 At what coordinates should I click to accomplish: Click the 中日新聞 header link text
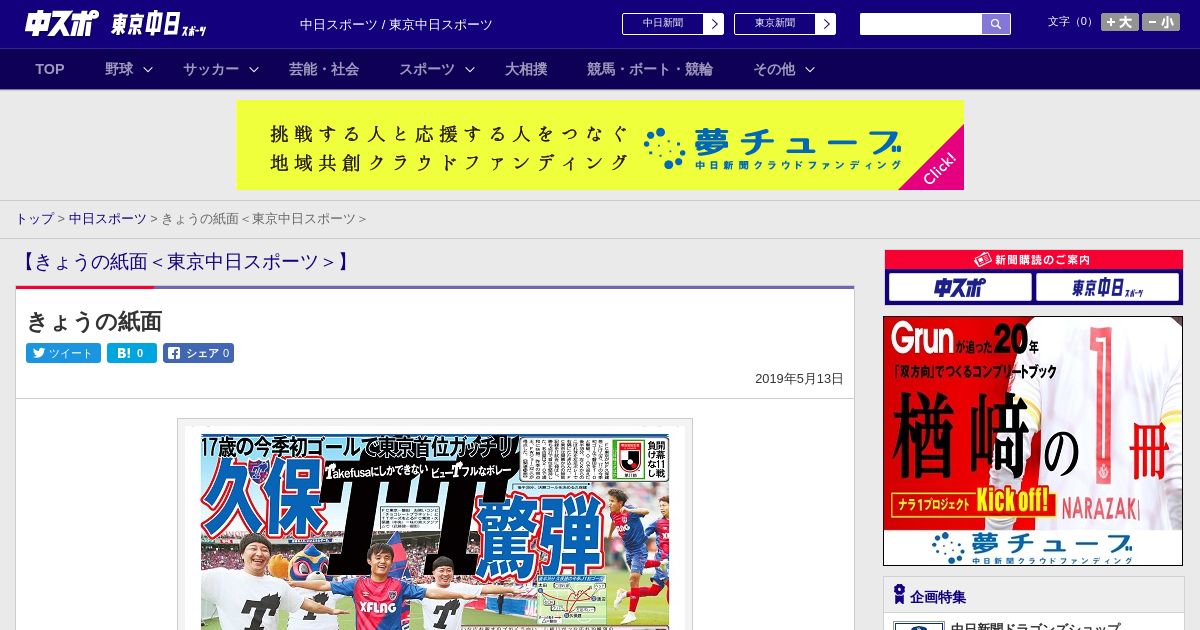pos(663,23)
